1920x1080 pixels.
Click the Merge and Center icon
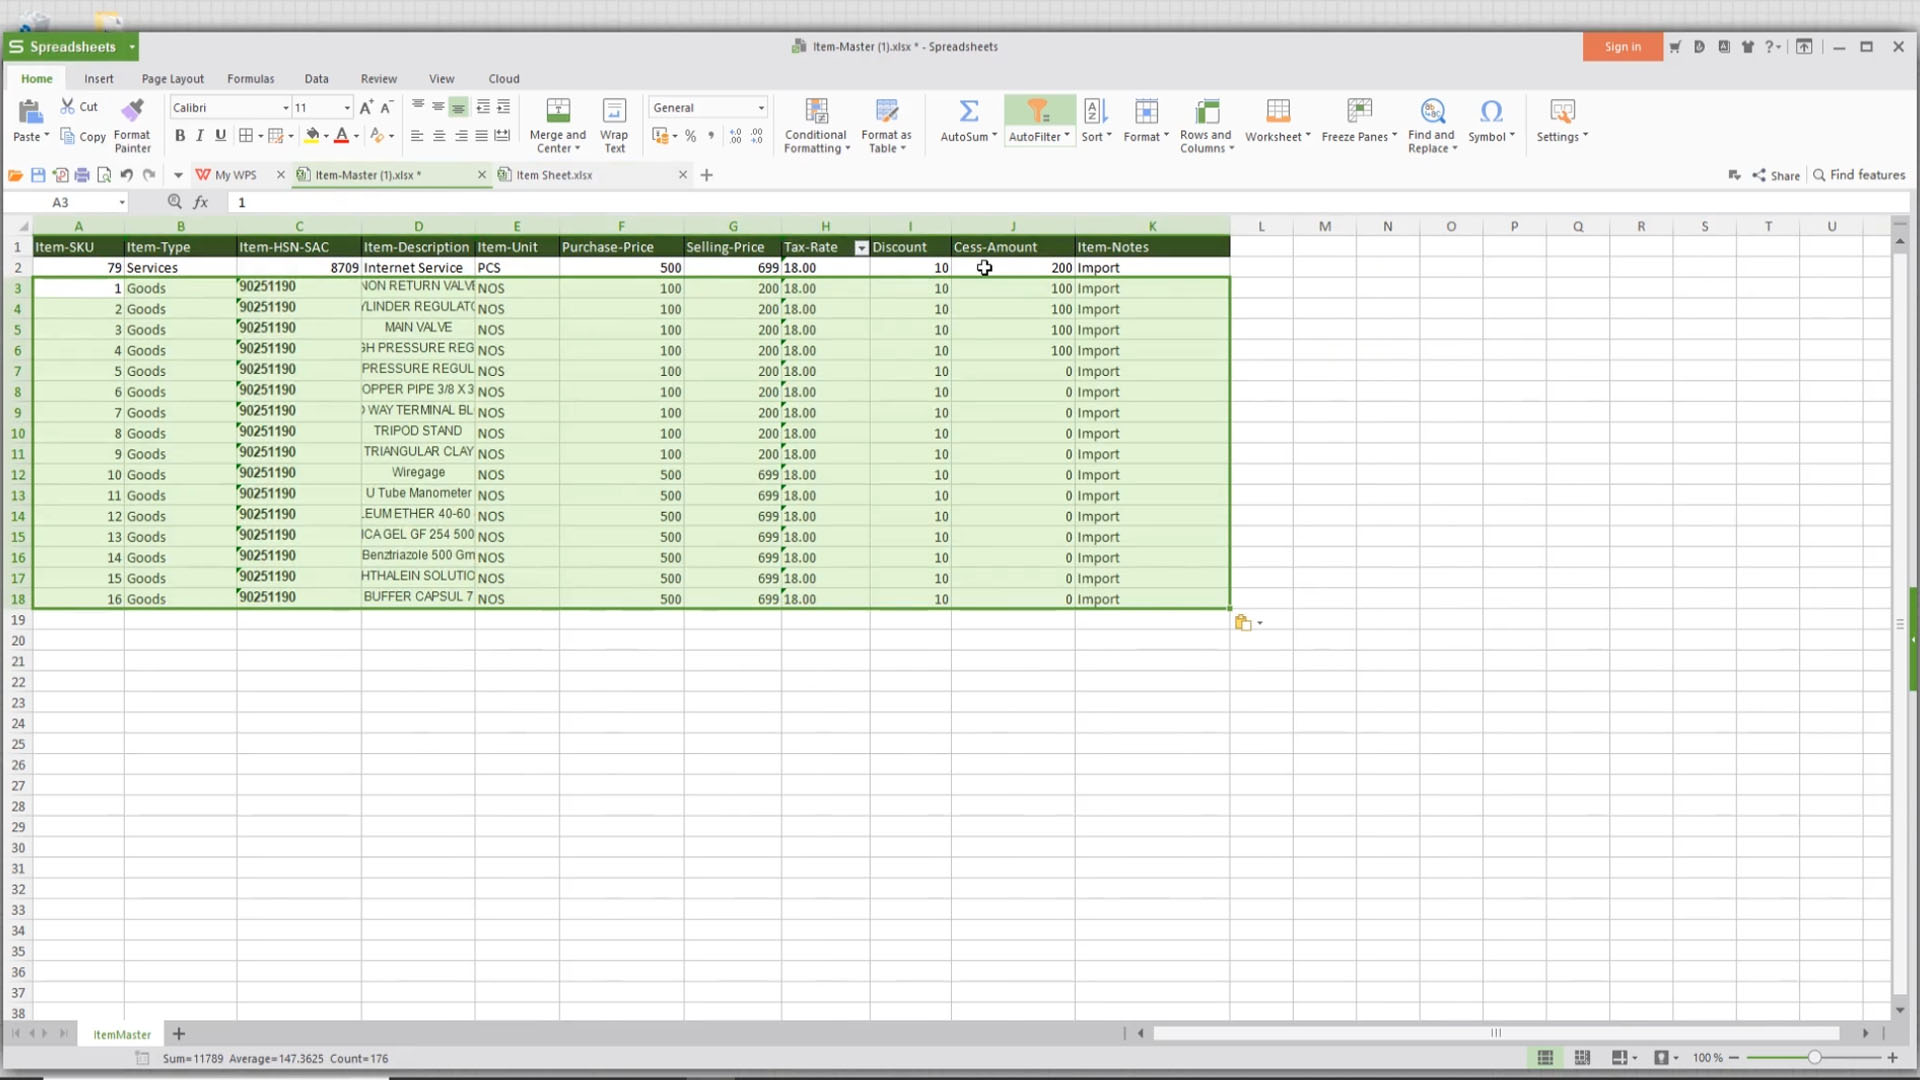(x=558, y=110)
